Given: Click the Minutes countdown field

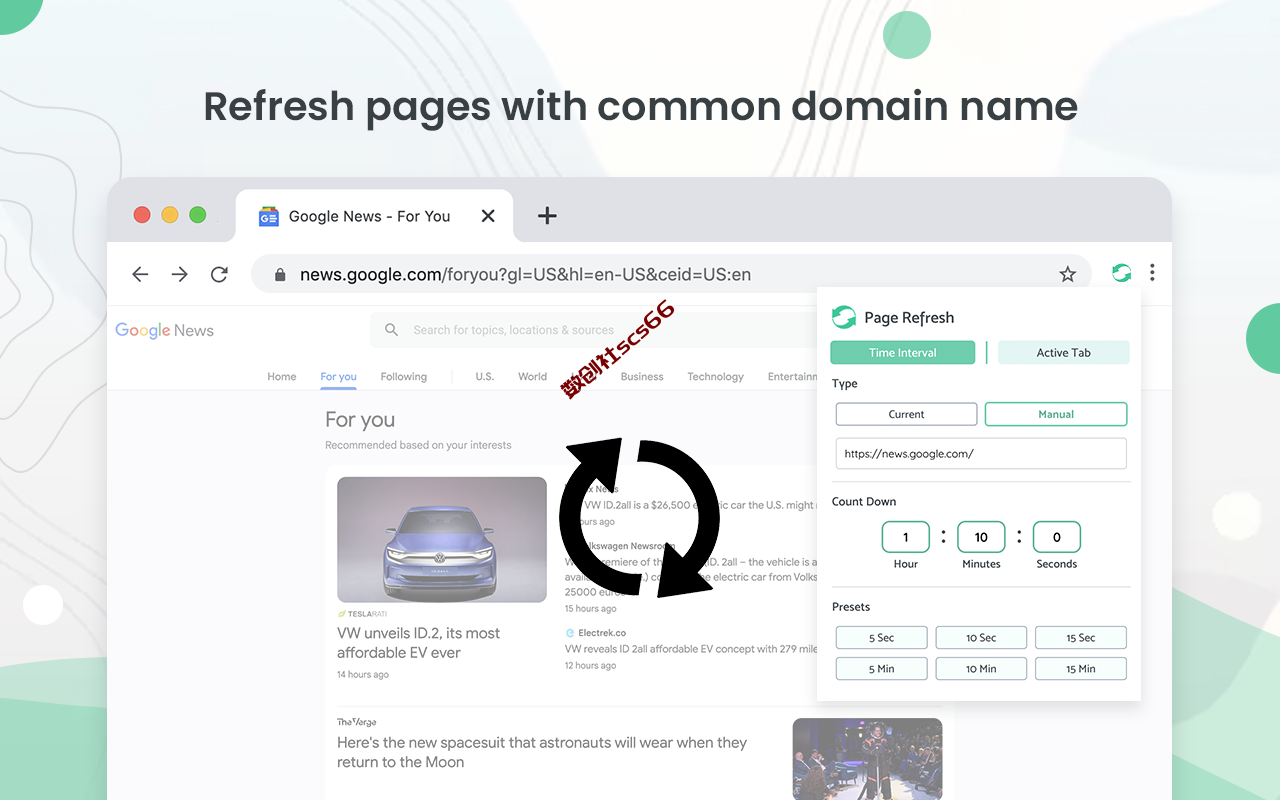Looking at the screenshot, I should click(x=981, y=537).
